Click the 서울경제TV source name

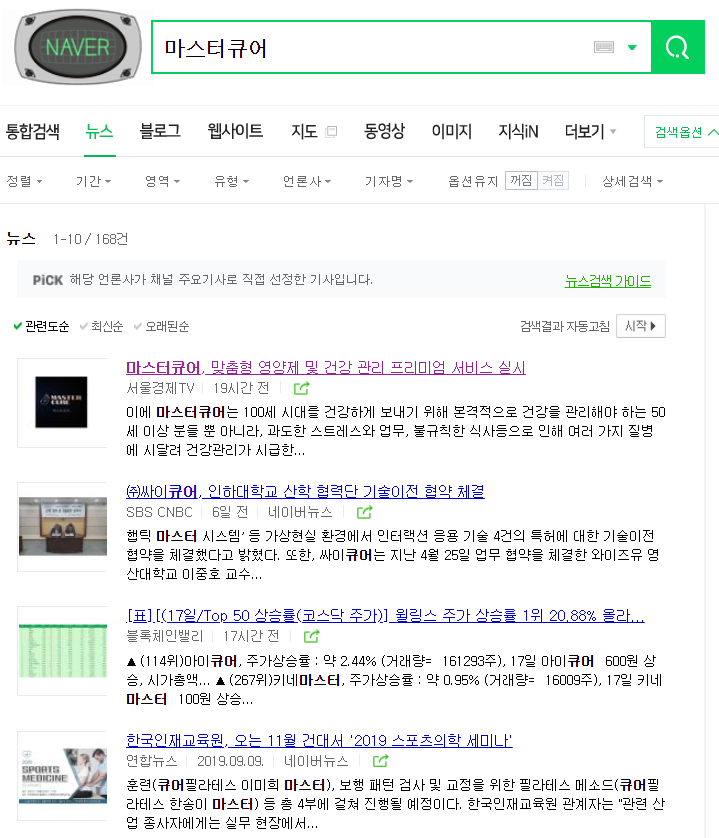pyautogui.click(x=160, y=388)
